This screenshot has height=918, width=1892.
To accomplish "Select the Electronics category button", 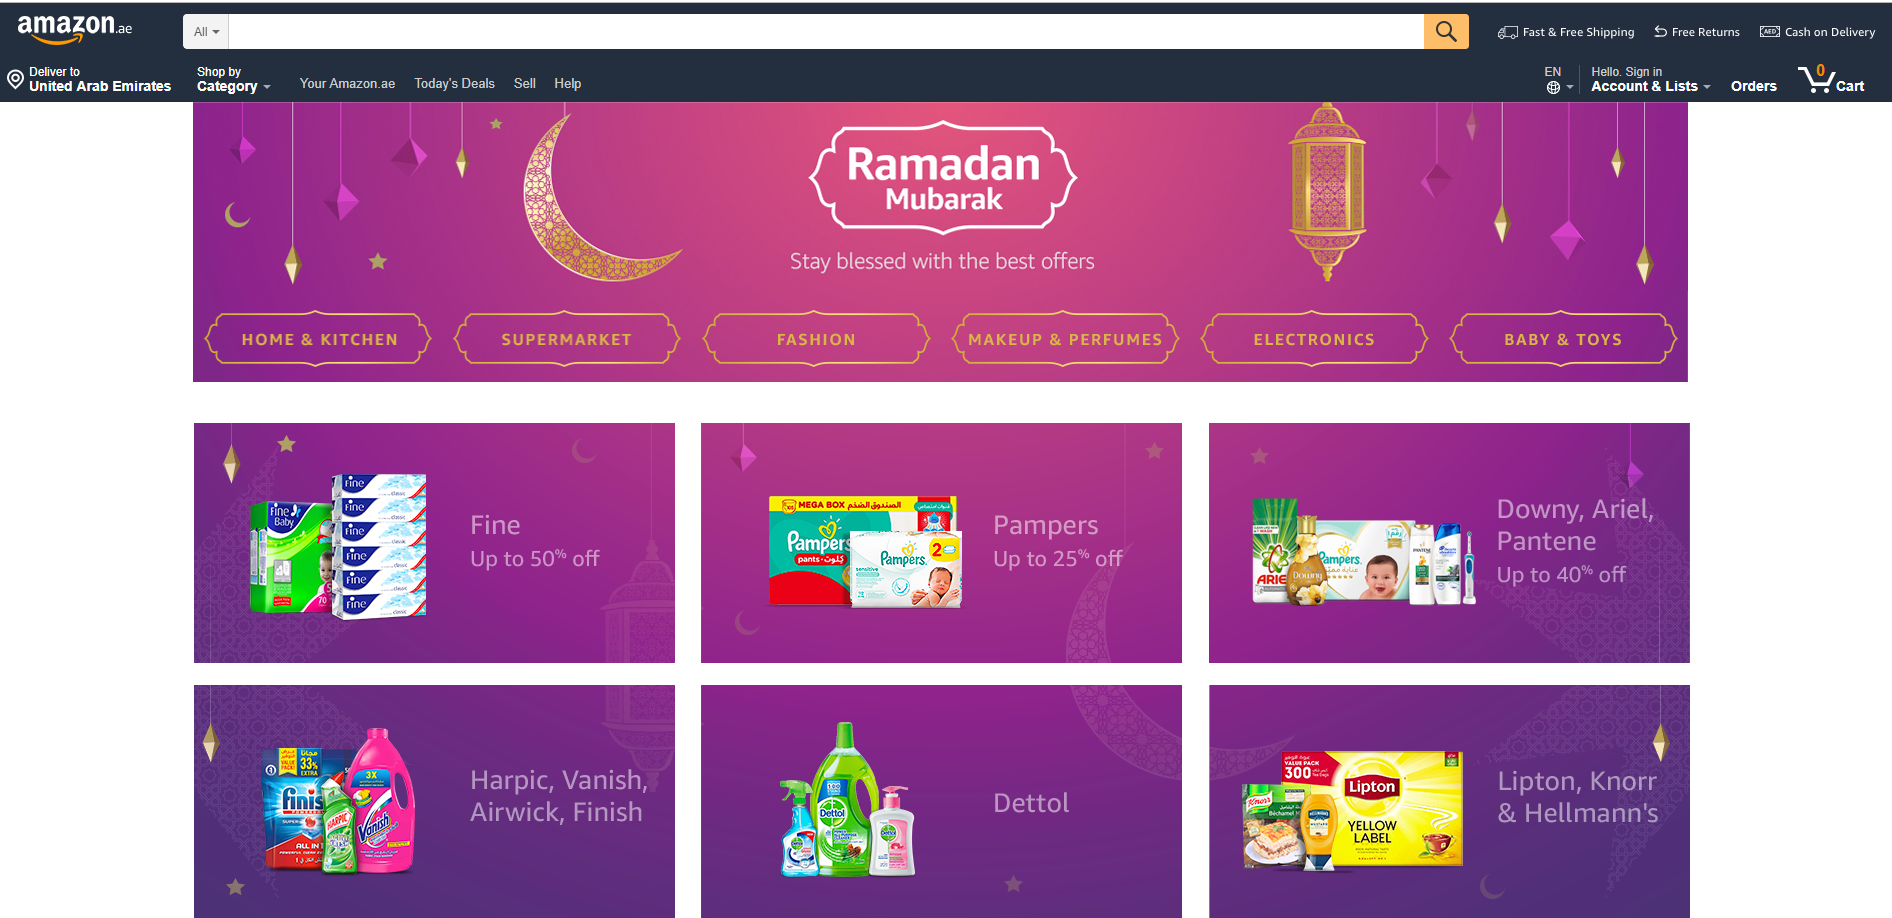I will [1314, 339].
